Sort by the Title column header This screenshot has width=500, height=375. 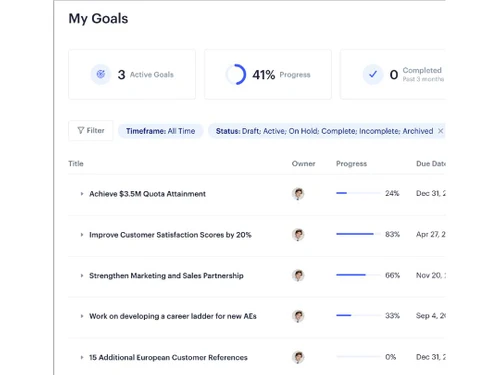[x=76, y=164]
